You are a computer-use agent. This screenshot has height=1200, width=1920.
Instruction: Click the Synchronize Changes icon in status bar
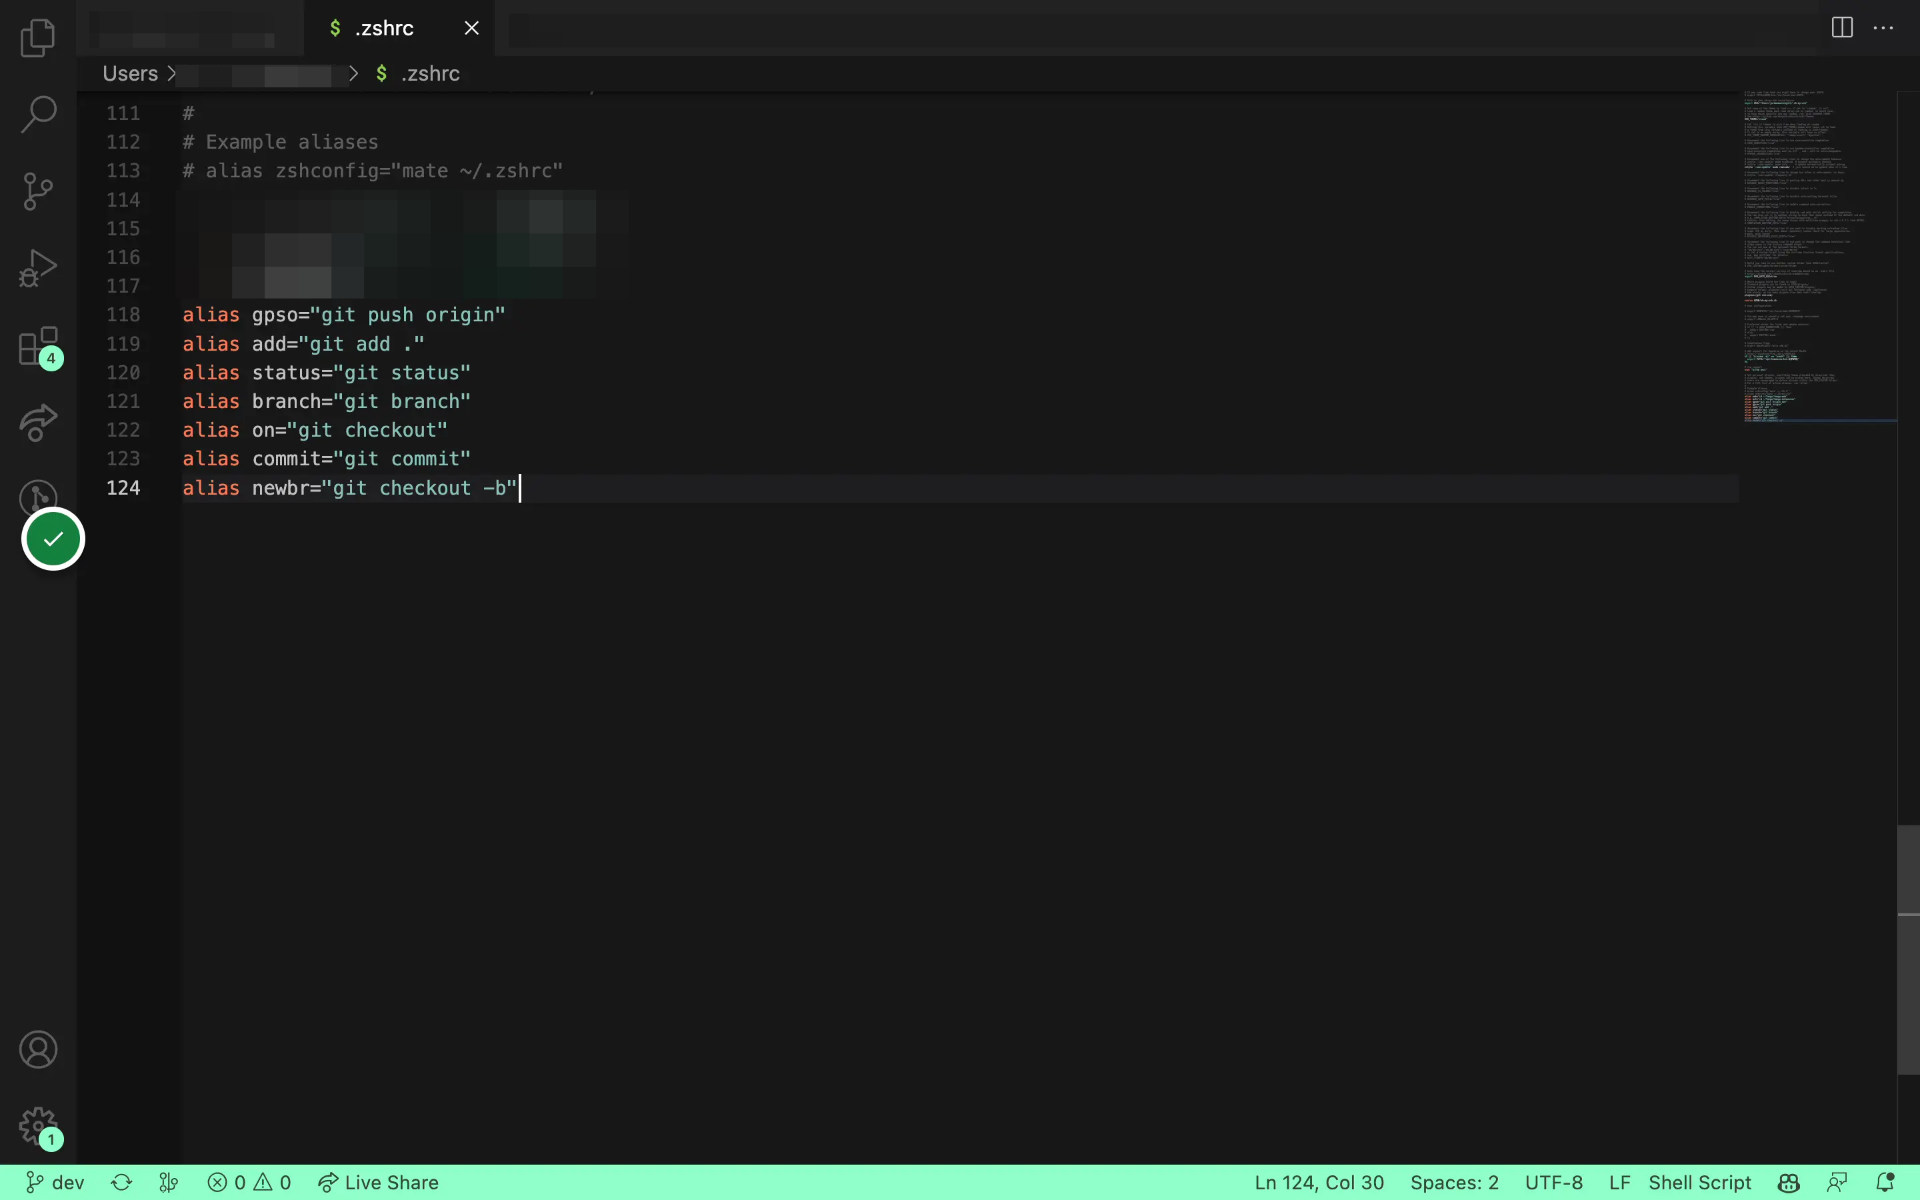click(121, 1183)
